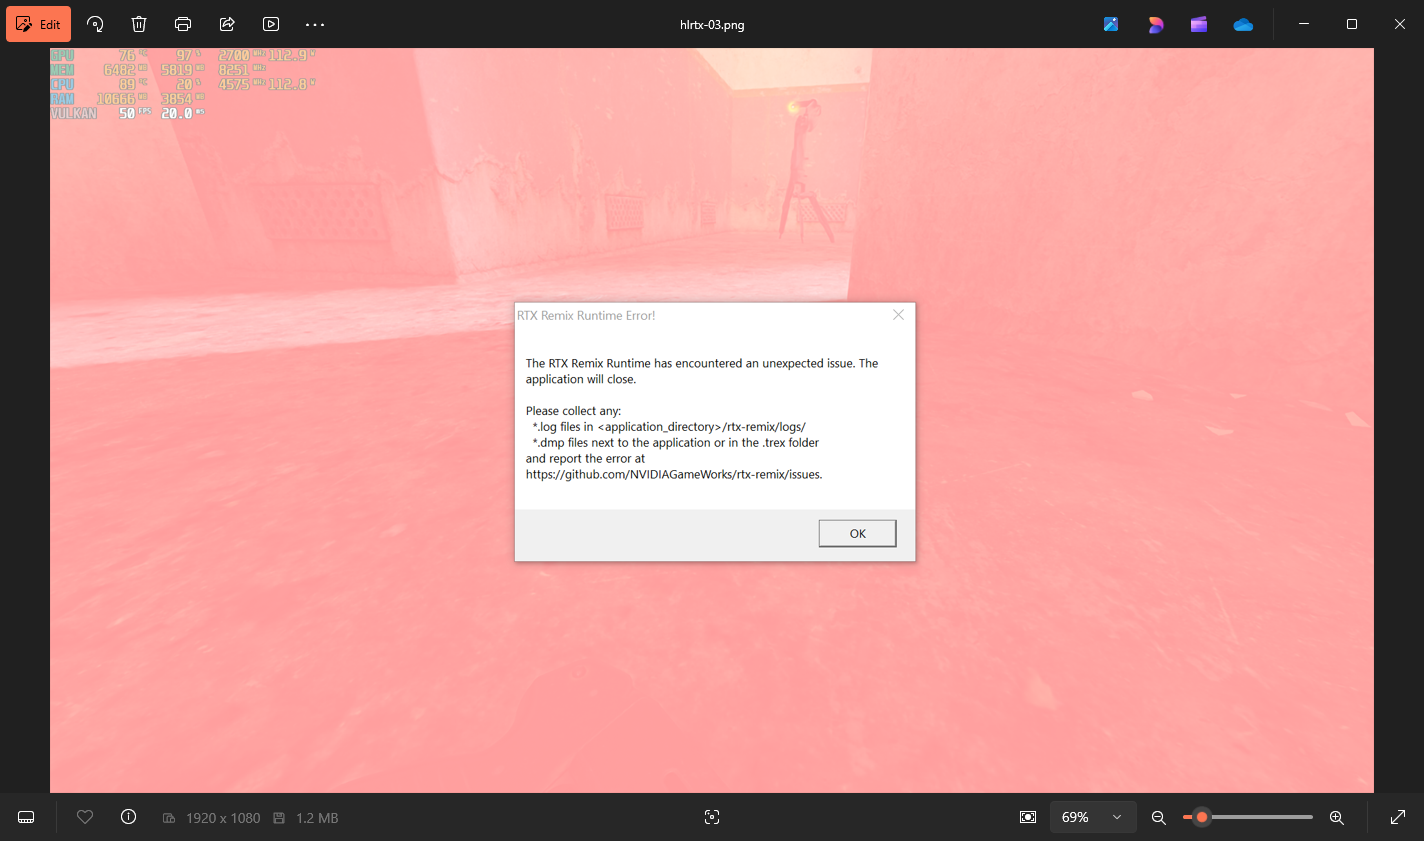The image size is (1424, 841).
Task: Open the See more three-dots menu
Action: 315,24
